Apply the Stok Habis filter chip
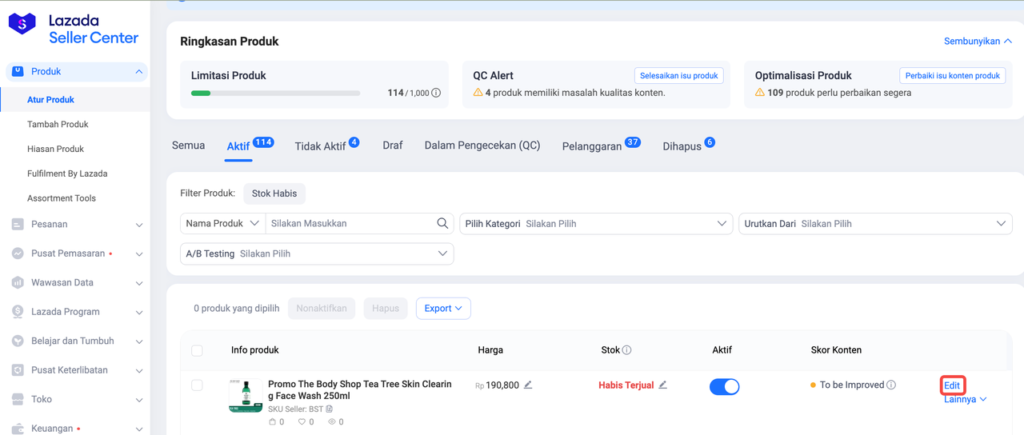This screenshot has width=1024, height=435. (x=274, y=193)
